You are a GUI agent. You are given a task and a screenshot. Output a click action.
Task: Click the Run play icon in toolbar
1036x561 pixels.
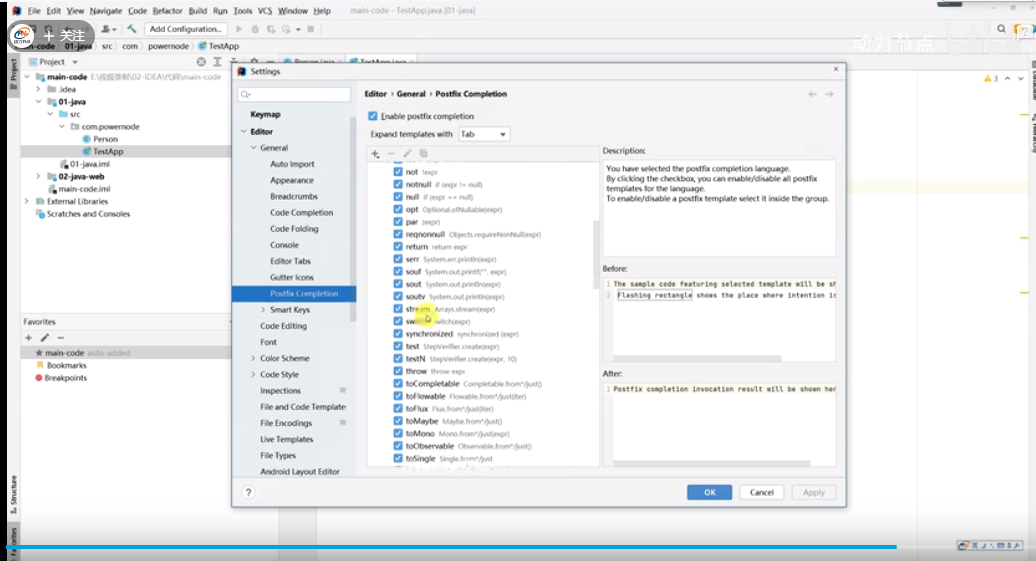point(239,29)
